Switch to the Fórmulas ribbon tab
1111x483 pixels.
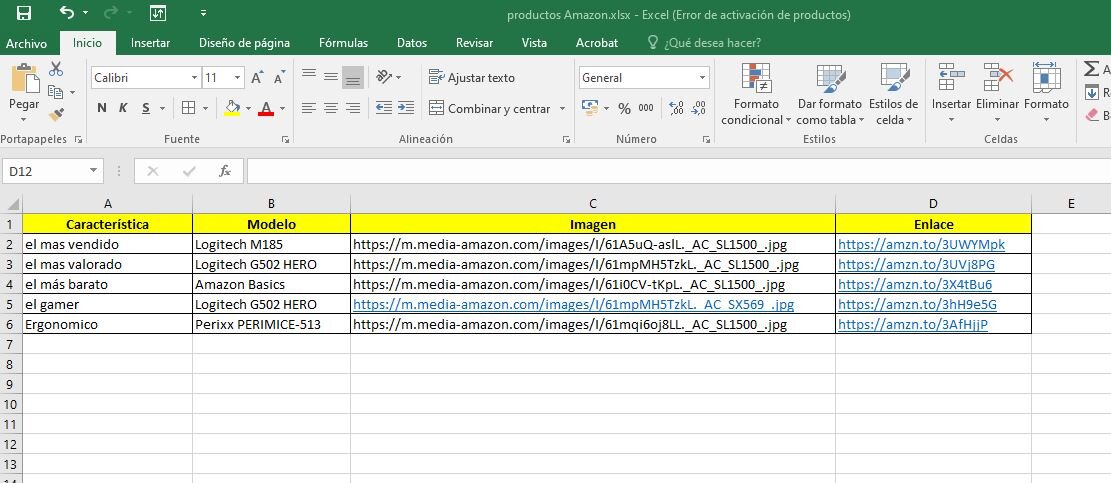(x=343, y=43)
